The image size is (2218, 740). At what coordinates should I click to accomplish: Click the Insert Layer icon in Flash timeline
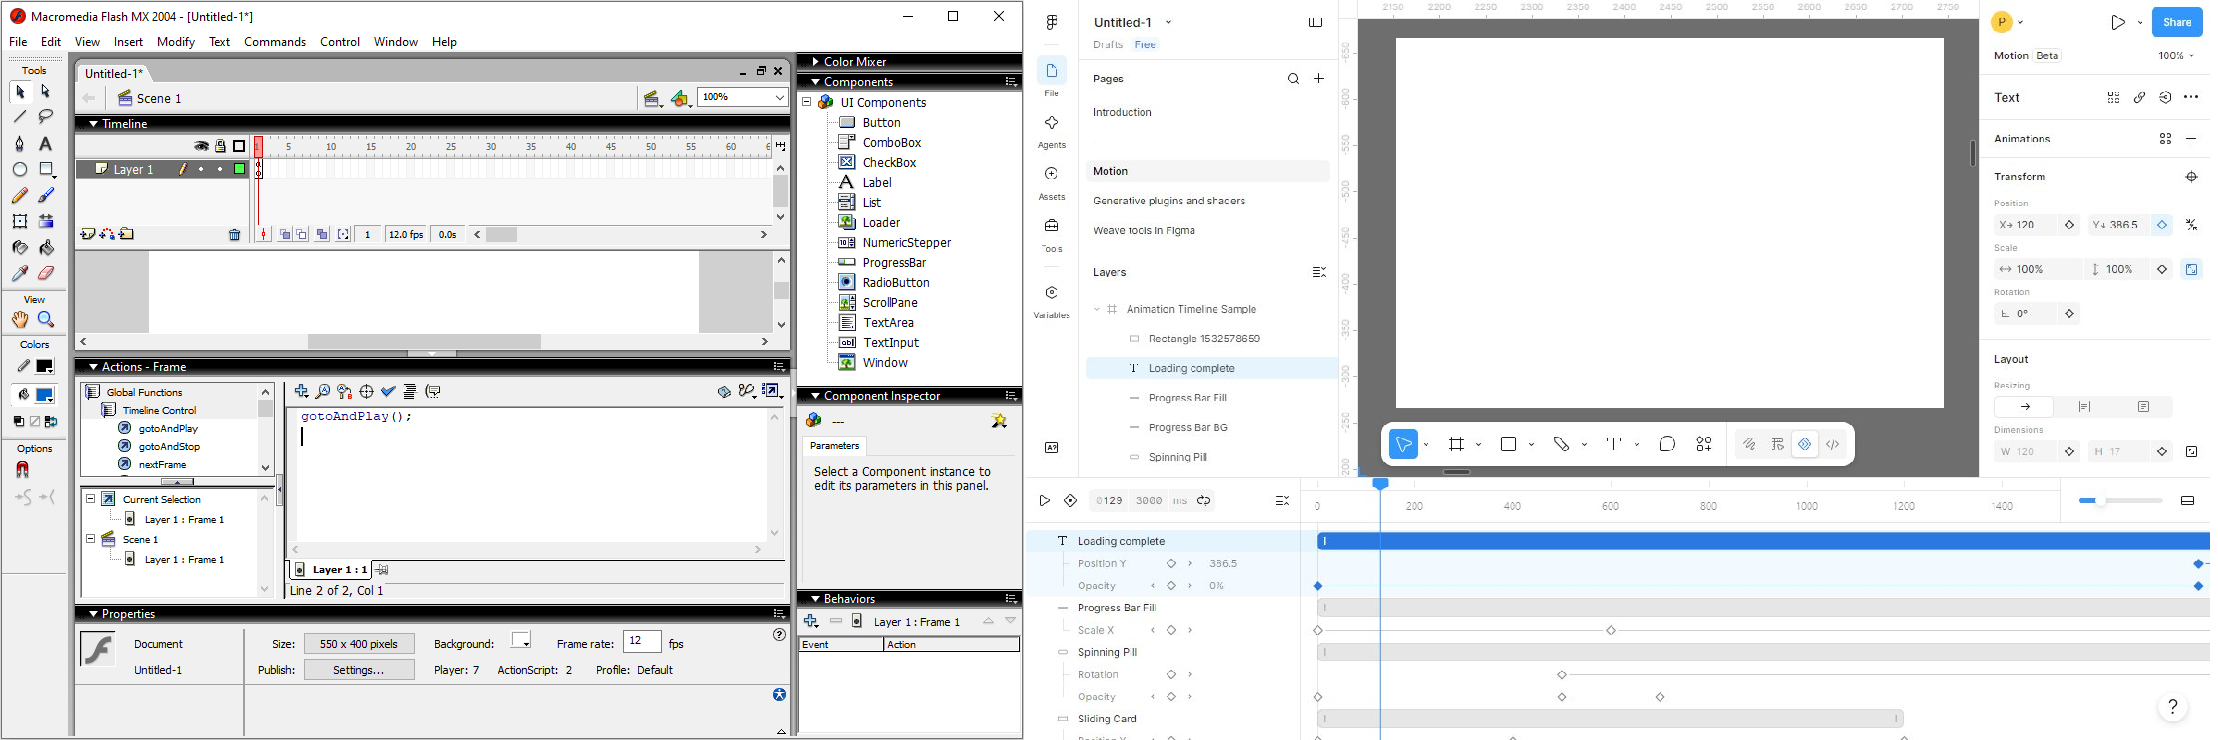tap(88, 234)
